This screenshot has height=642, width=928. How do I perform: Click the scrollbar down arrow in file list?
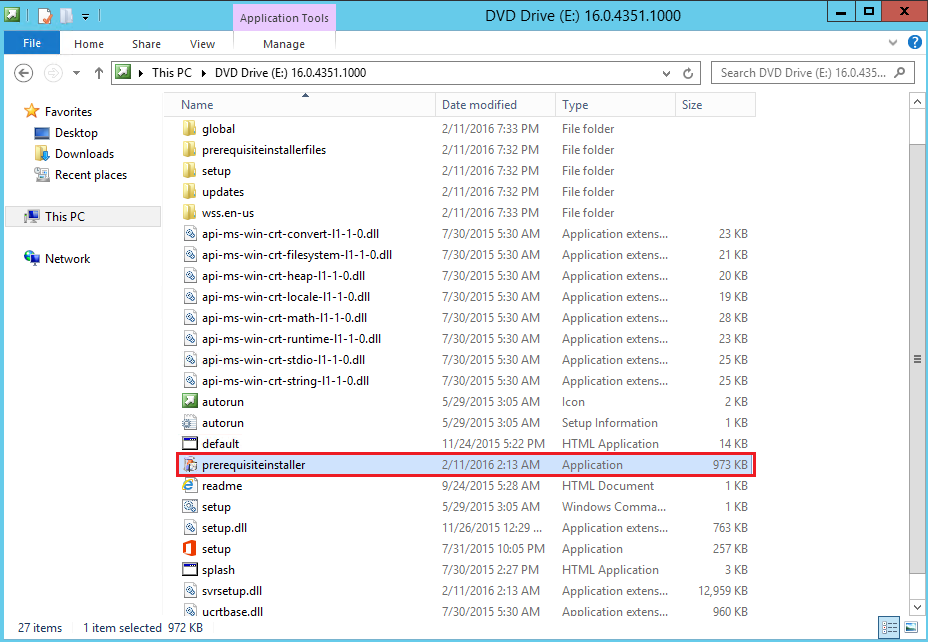[x=917, y=607]
